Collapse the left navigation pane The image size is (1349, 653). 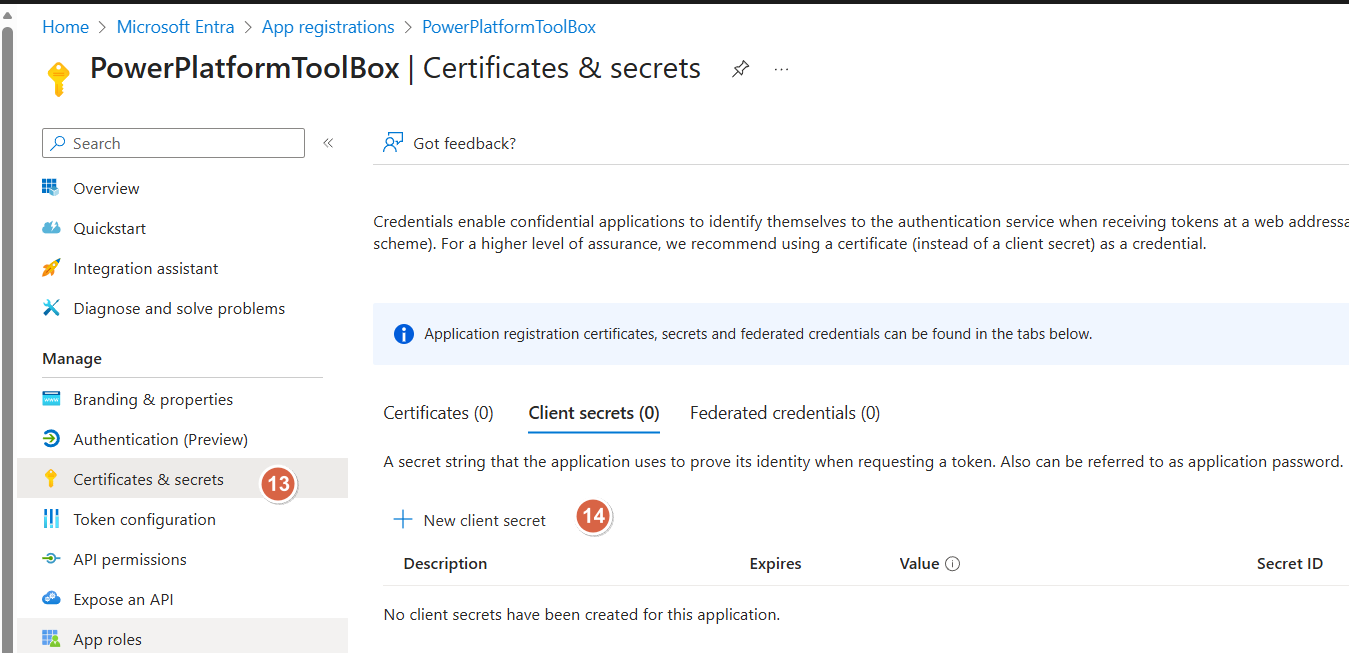327,142
